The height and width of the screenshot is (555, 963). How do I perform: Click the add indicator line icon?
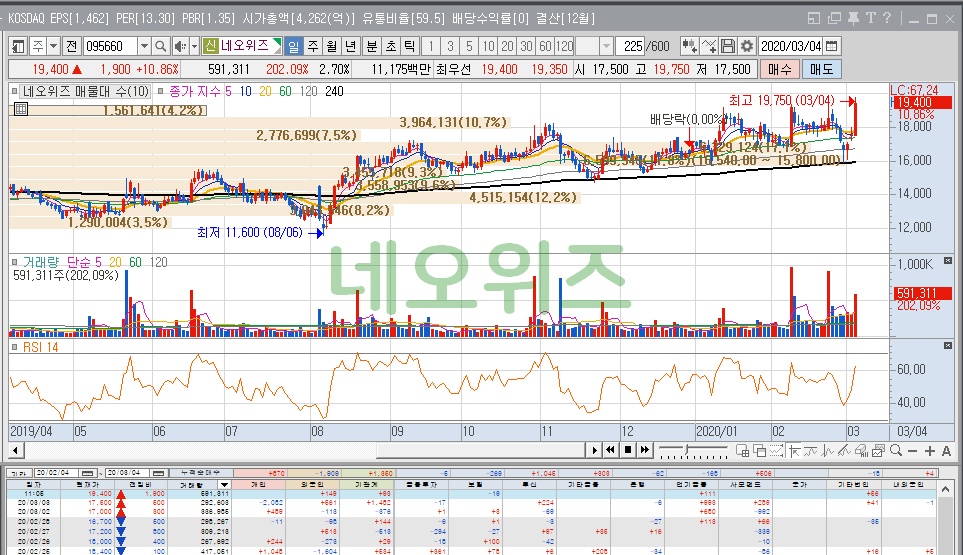tap(709, 46)
